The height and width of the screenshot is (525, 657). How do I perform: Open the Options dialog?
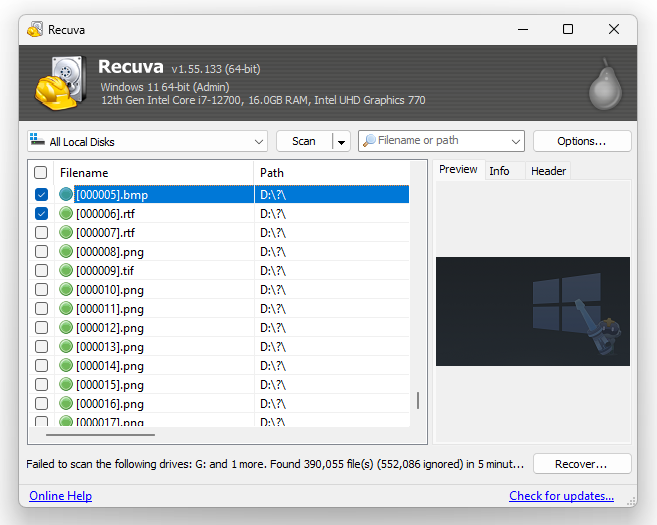[x=582, y=141]
